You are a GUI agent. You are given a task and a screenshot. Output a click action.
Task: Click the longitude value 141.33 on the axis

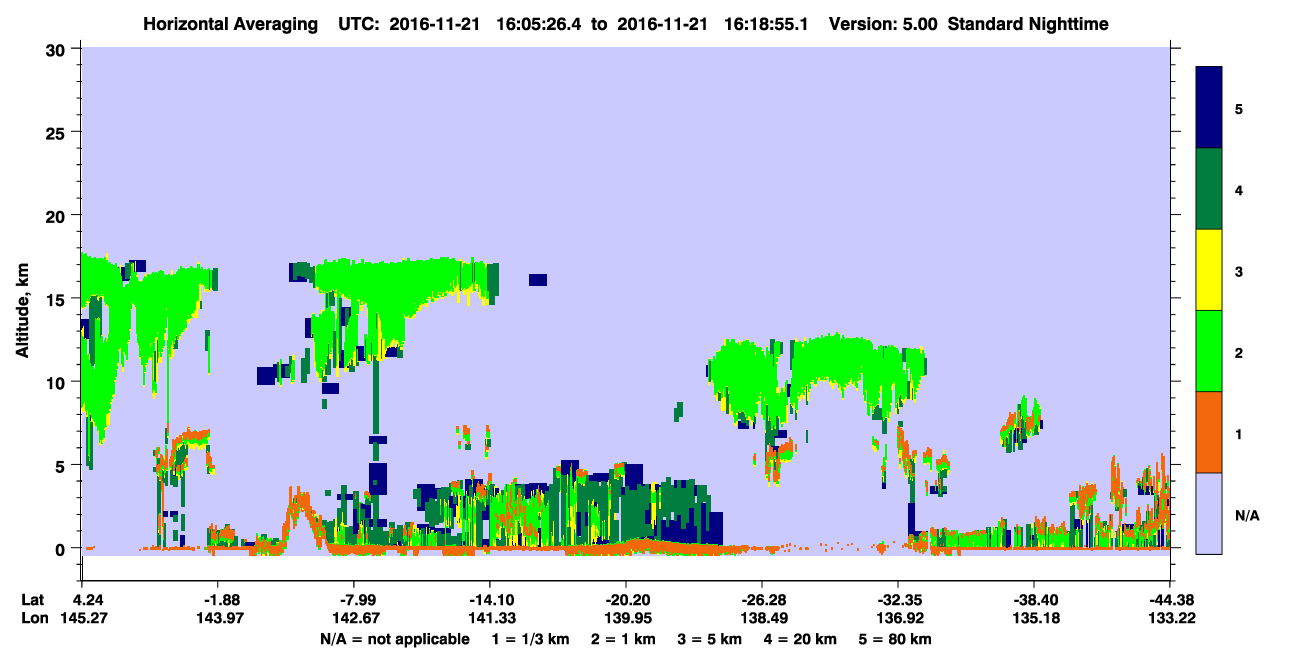tap(489, 618)
